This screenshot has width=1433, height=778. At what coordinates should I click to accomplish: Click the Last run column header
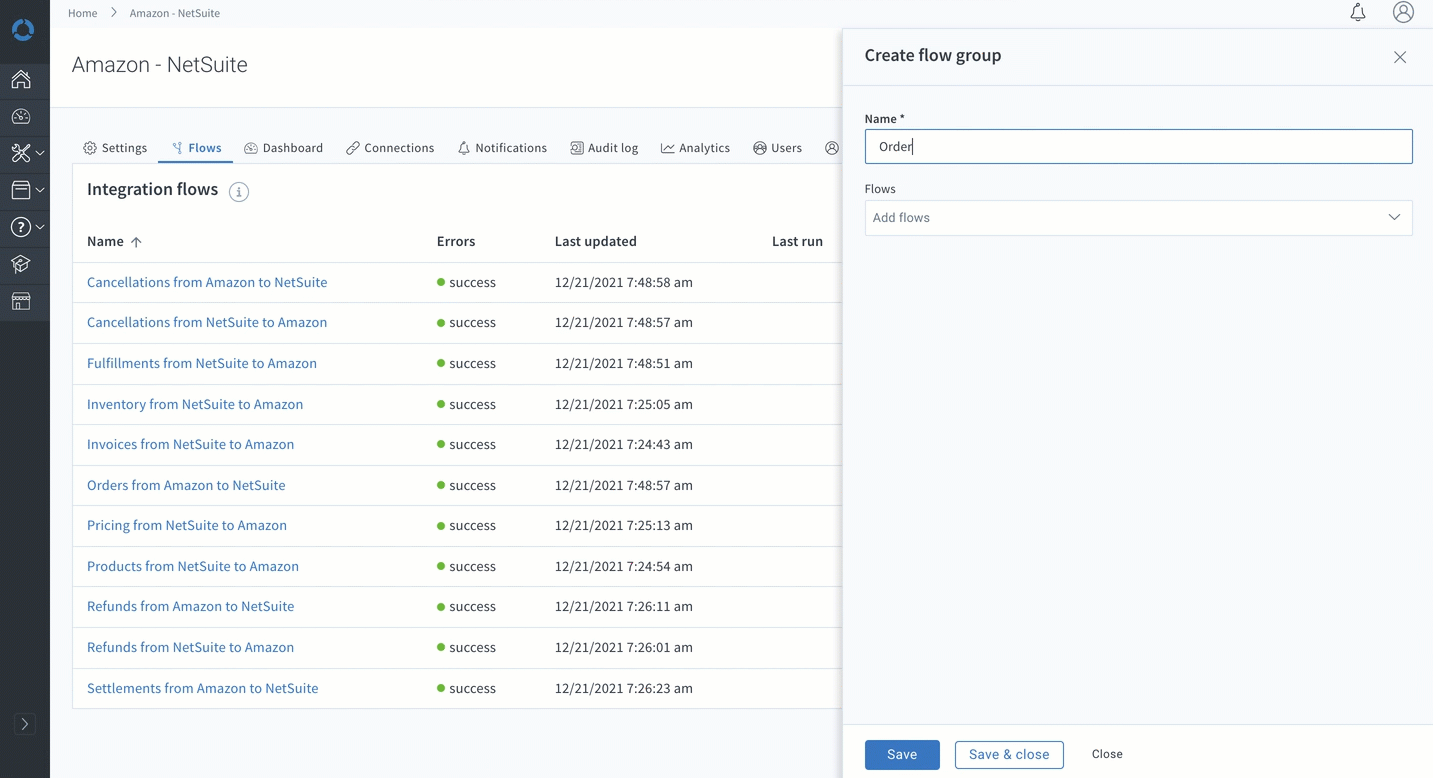[x=797, y=241]
